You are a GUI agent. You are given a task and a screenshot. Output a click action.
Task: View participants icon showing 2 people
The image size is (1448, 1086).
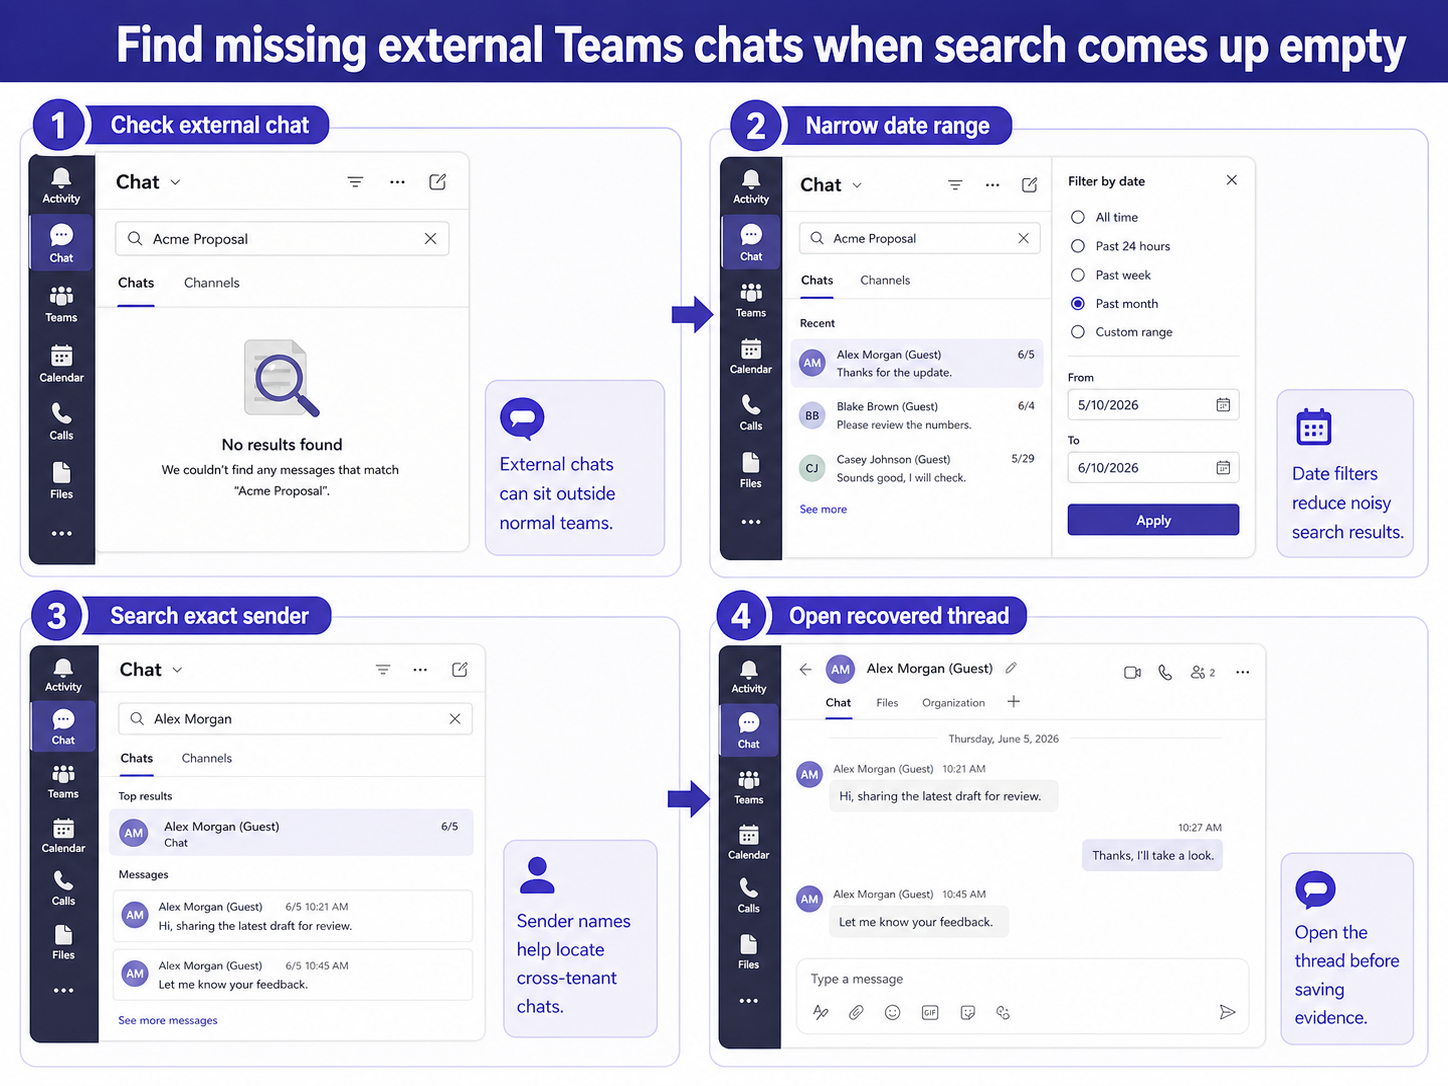tap(1203, 672)
